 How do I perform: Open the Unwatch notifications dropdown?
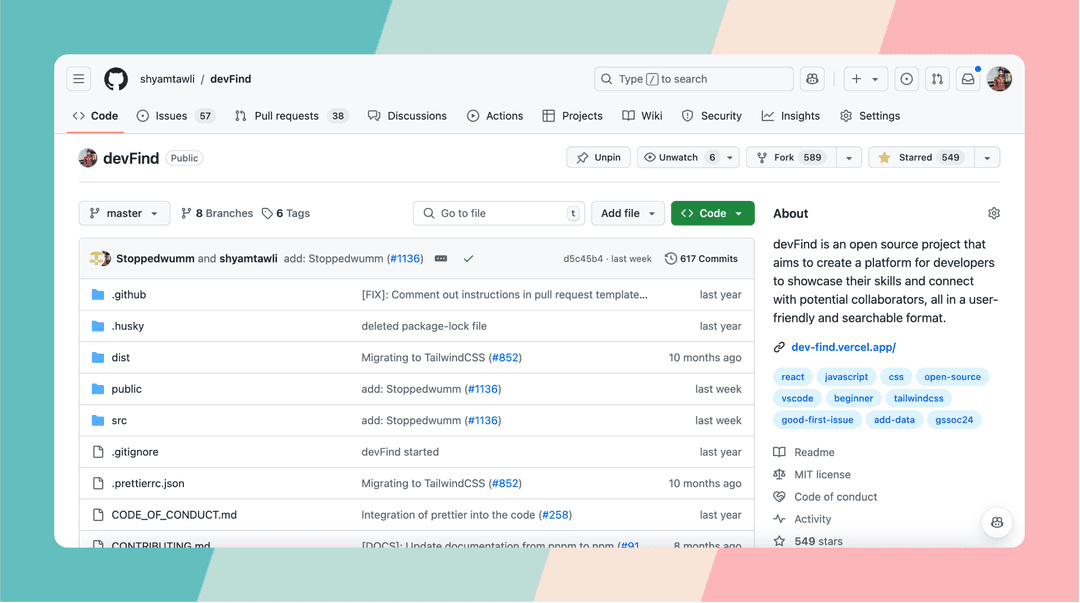coord(688,158)
